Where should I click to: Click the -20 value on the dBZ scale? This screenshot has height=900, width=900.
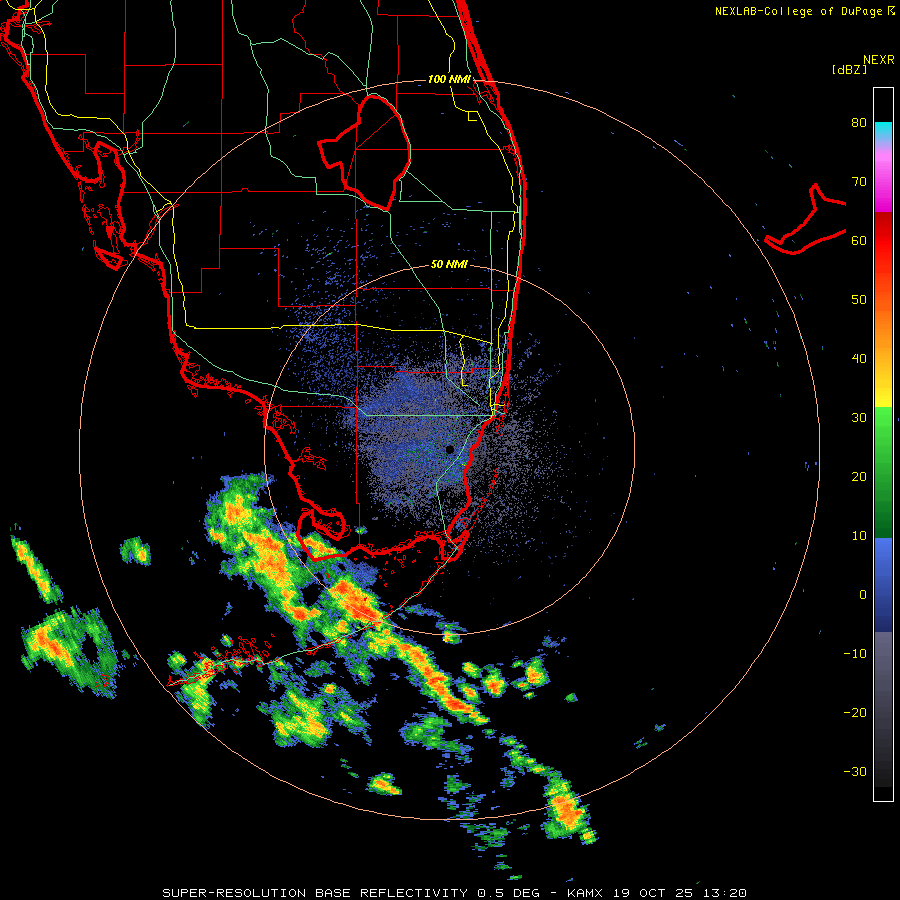pyautogui.click(x=855, y=713)
